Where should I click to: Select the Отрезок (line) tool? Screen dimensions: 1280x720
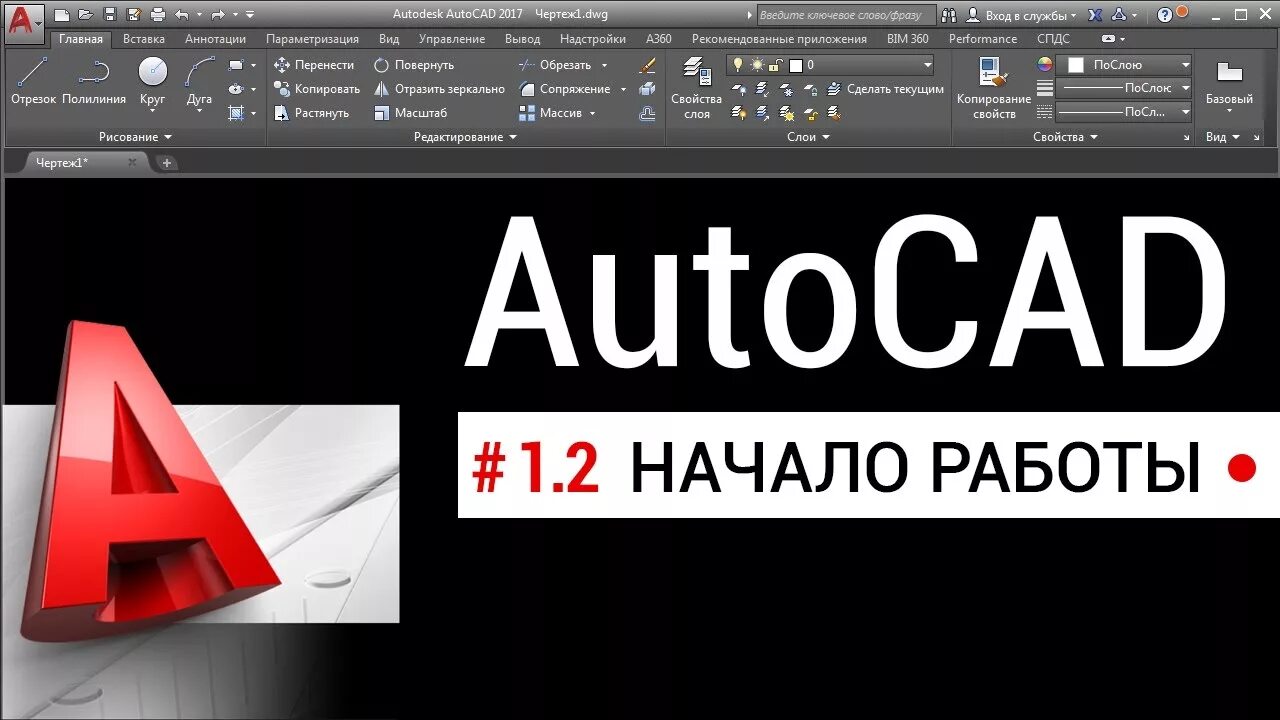click(x=33, y=80)
